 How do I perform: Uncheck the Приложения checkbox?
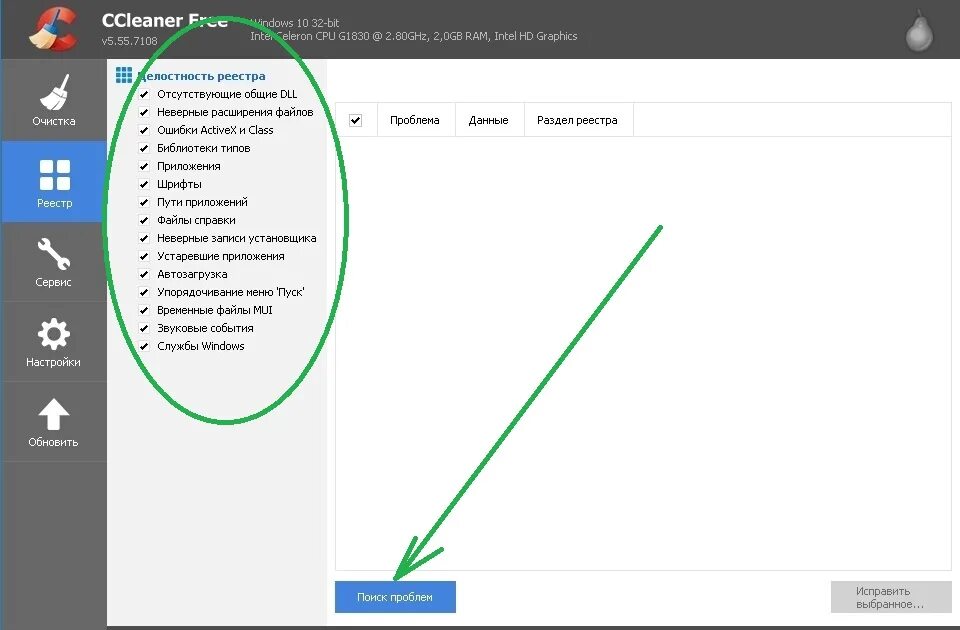click(x=144, y=167)
